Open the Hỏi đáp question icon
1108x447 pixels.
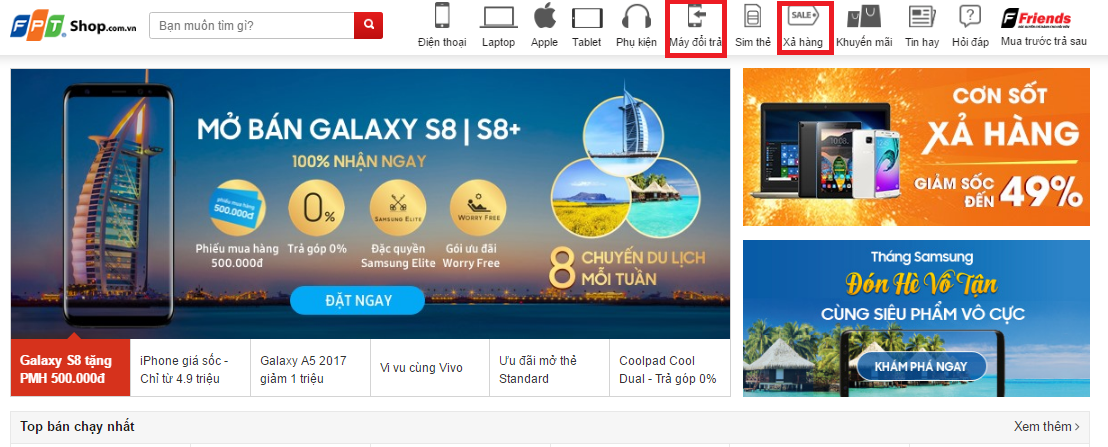(x=970, y=17)
